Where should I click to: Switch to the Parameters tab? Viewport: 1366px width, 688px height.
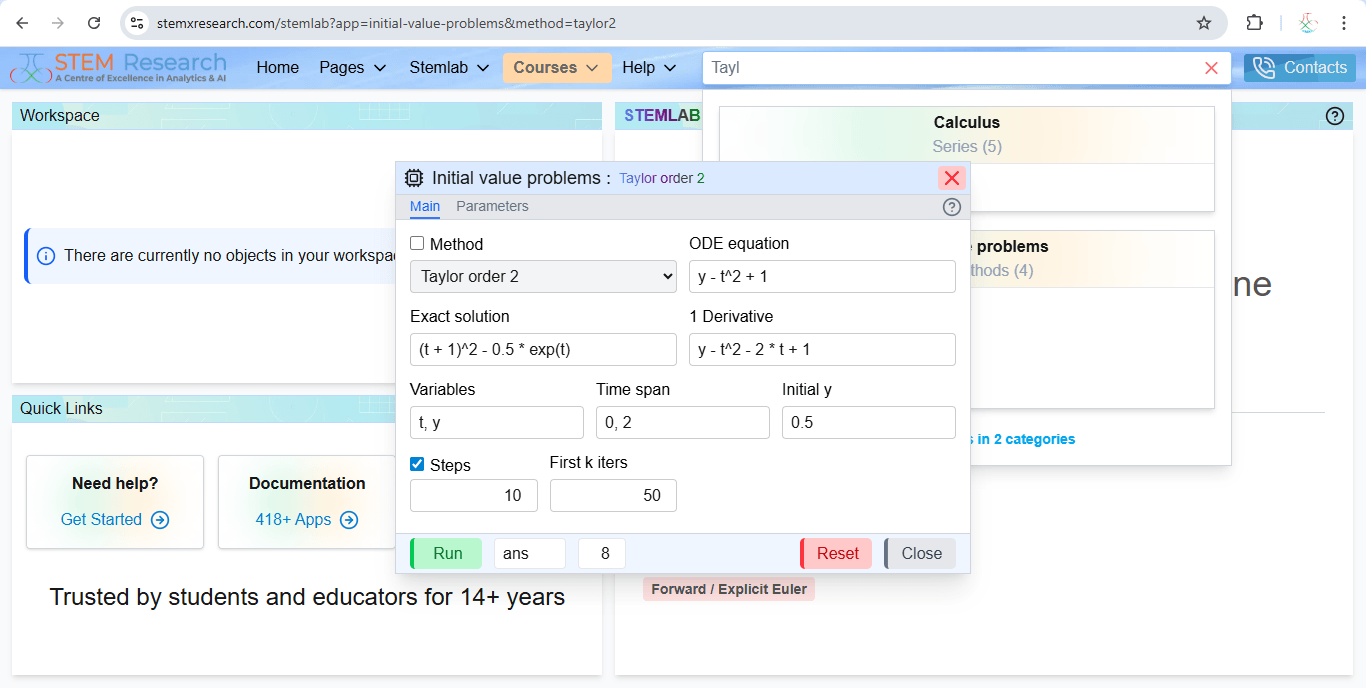[492, 206]
